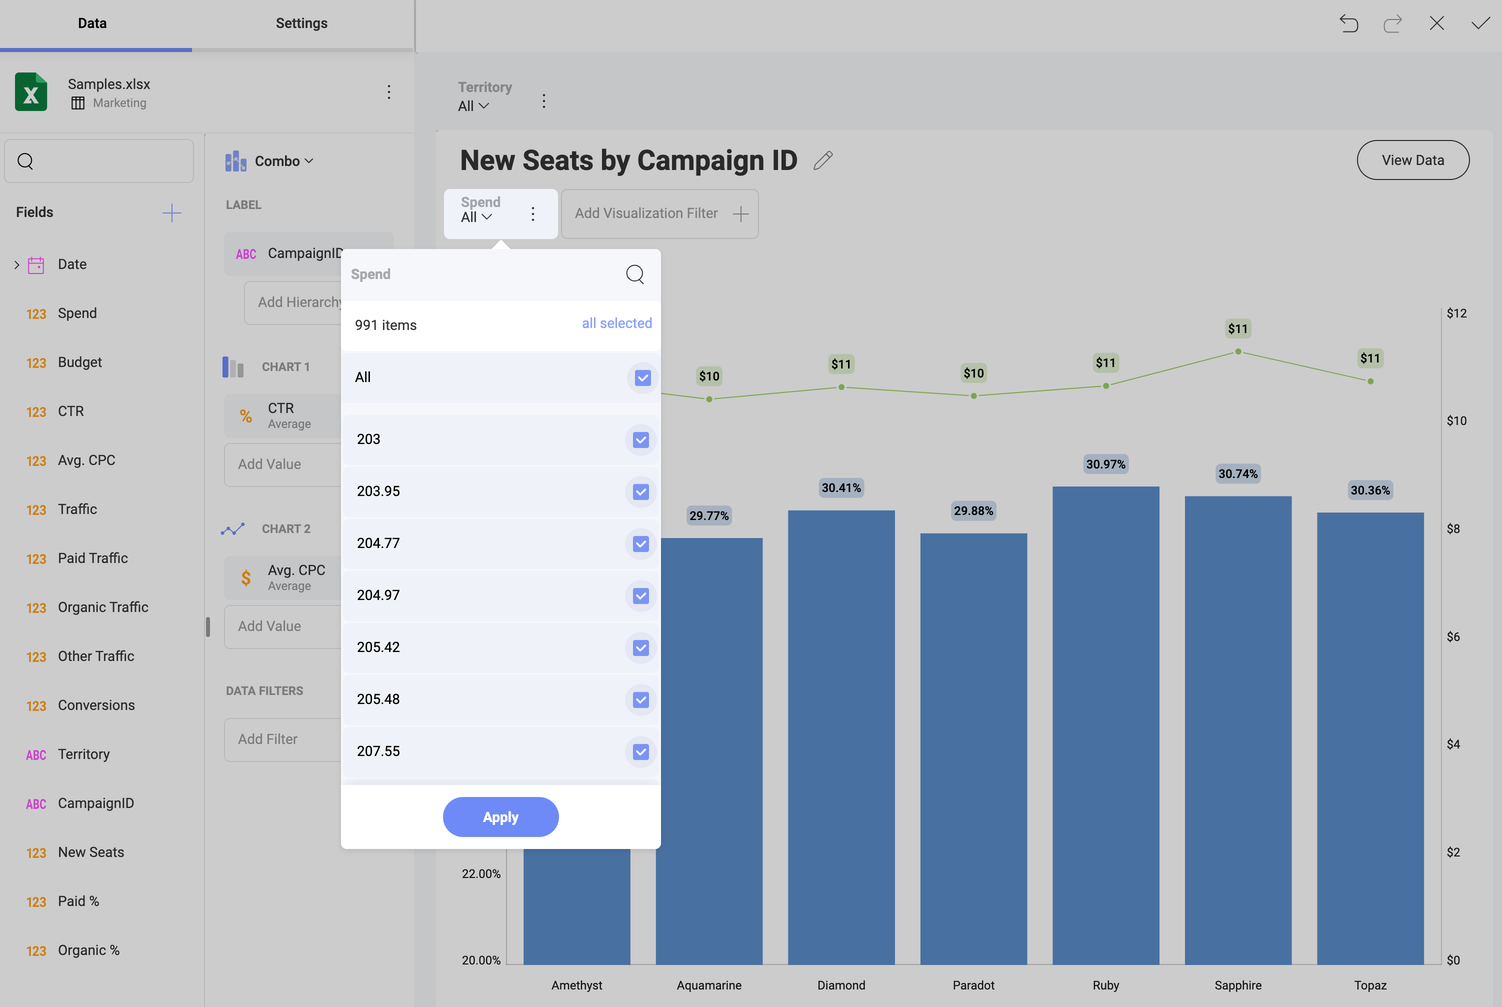The width and height of the screenshot is (1502, 1007).
Task: Expand the Date field tree arrow
Action: (x=17, y=265)
